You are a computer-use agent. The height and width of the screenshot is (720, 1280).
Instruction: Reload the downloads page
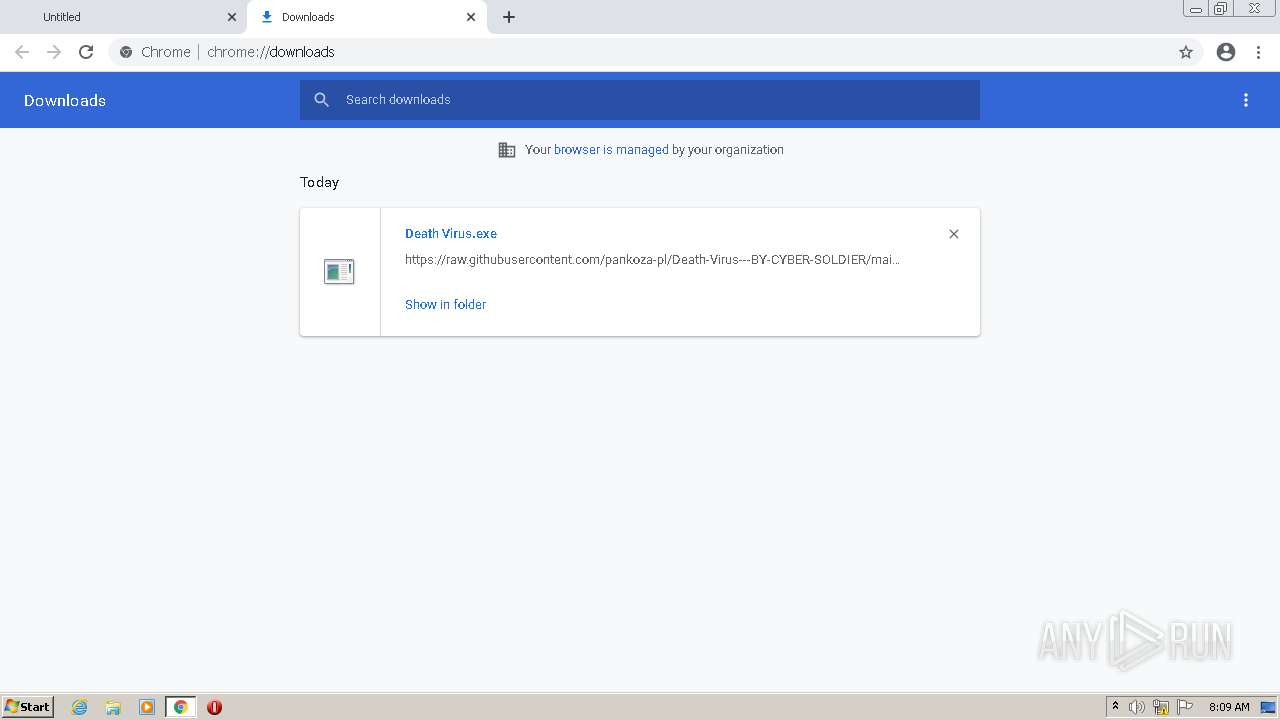point(86,52)
